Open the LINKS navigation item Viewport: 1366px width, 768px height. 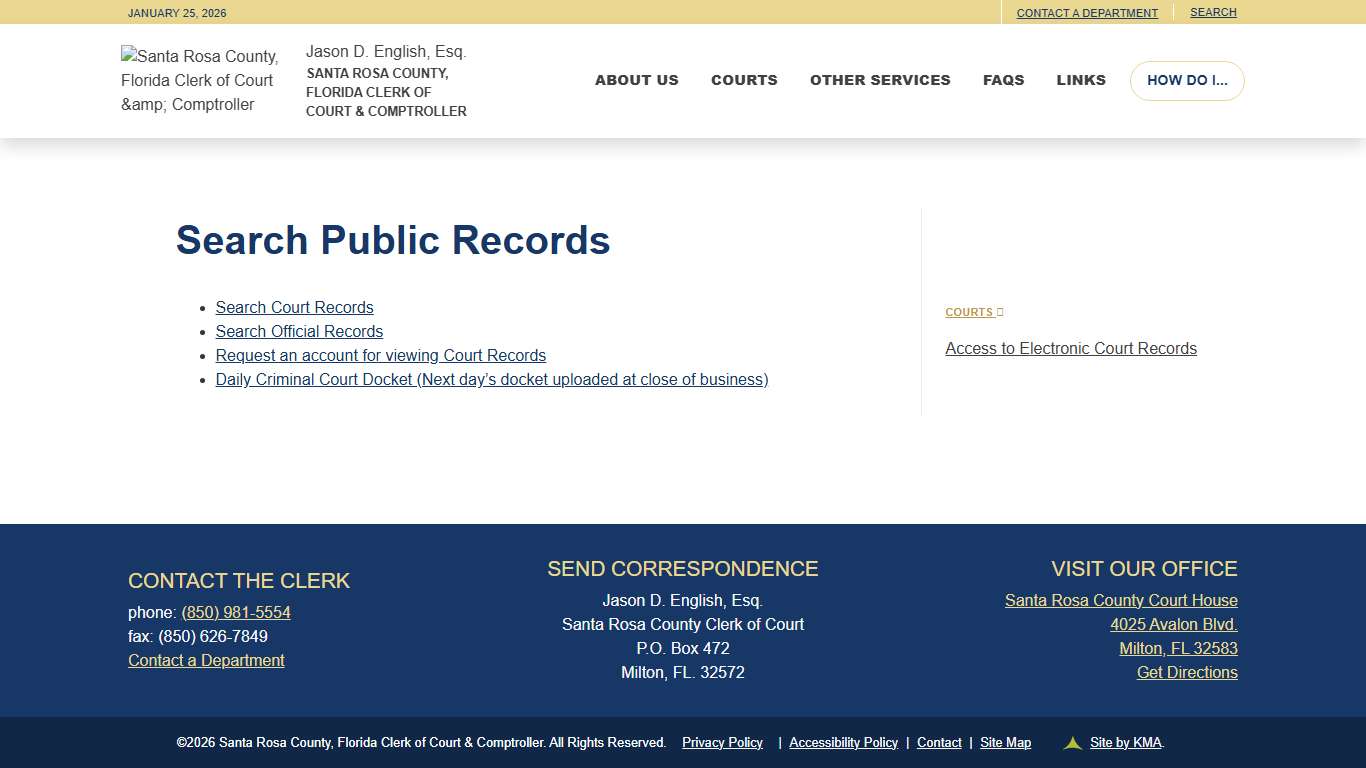point(1081,80)
